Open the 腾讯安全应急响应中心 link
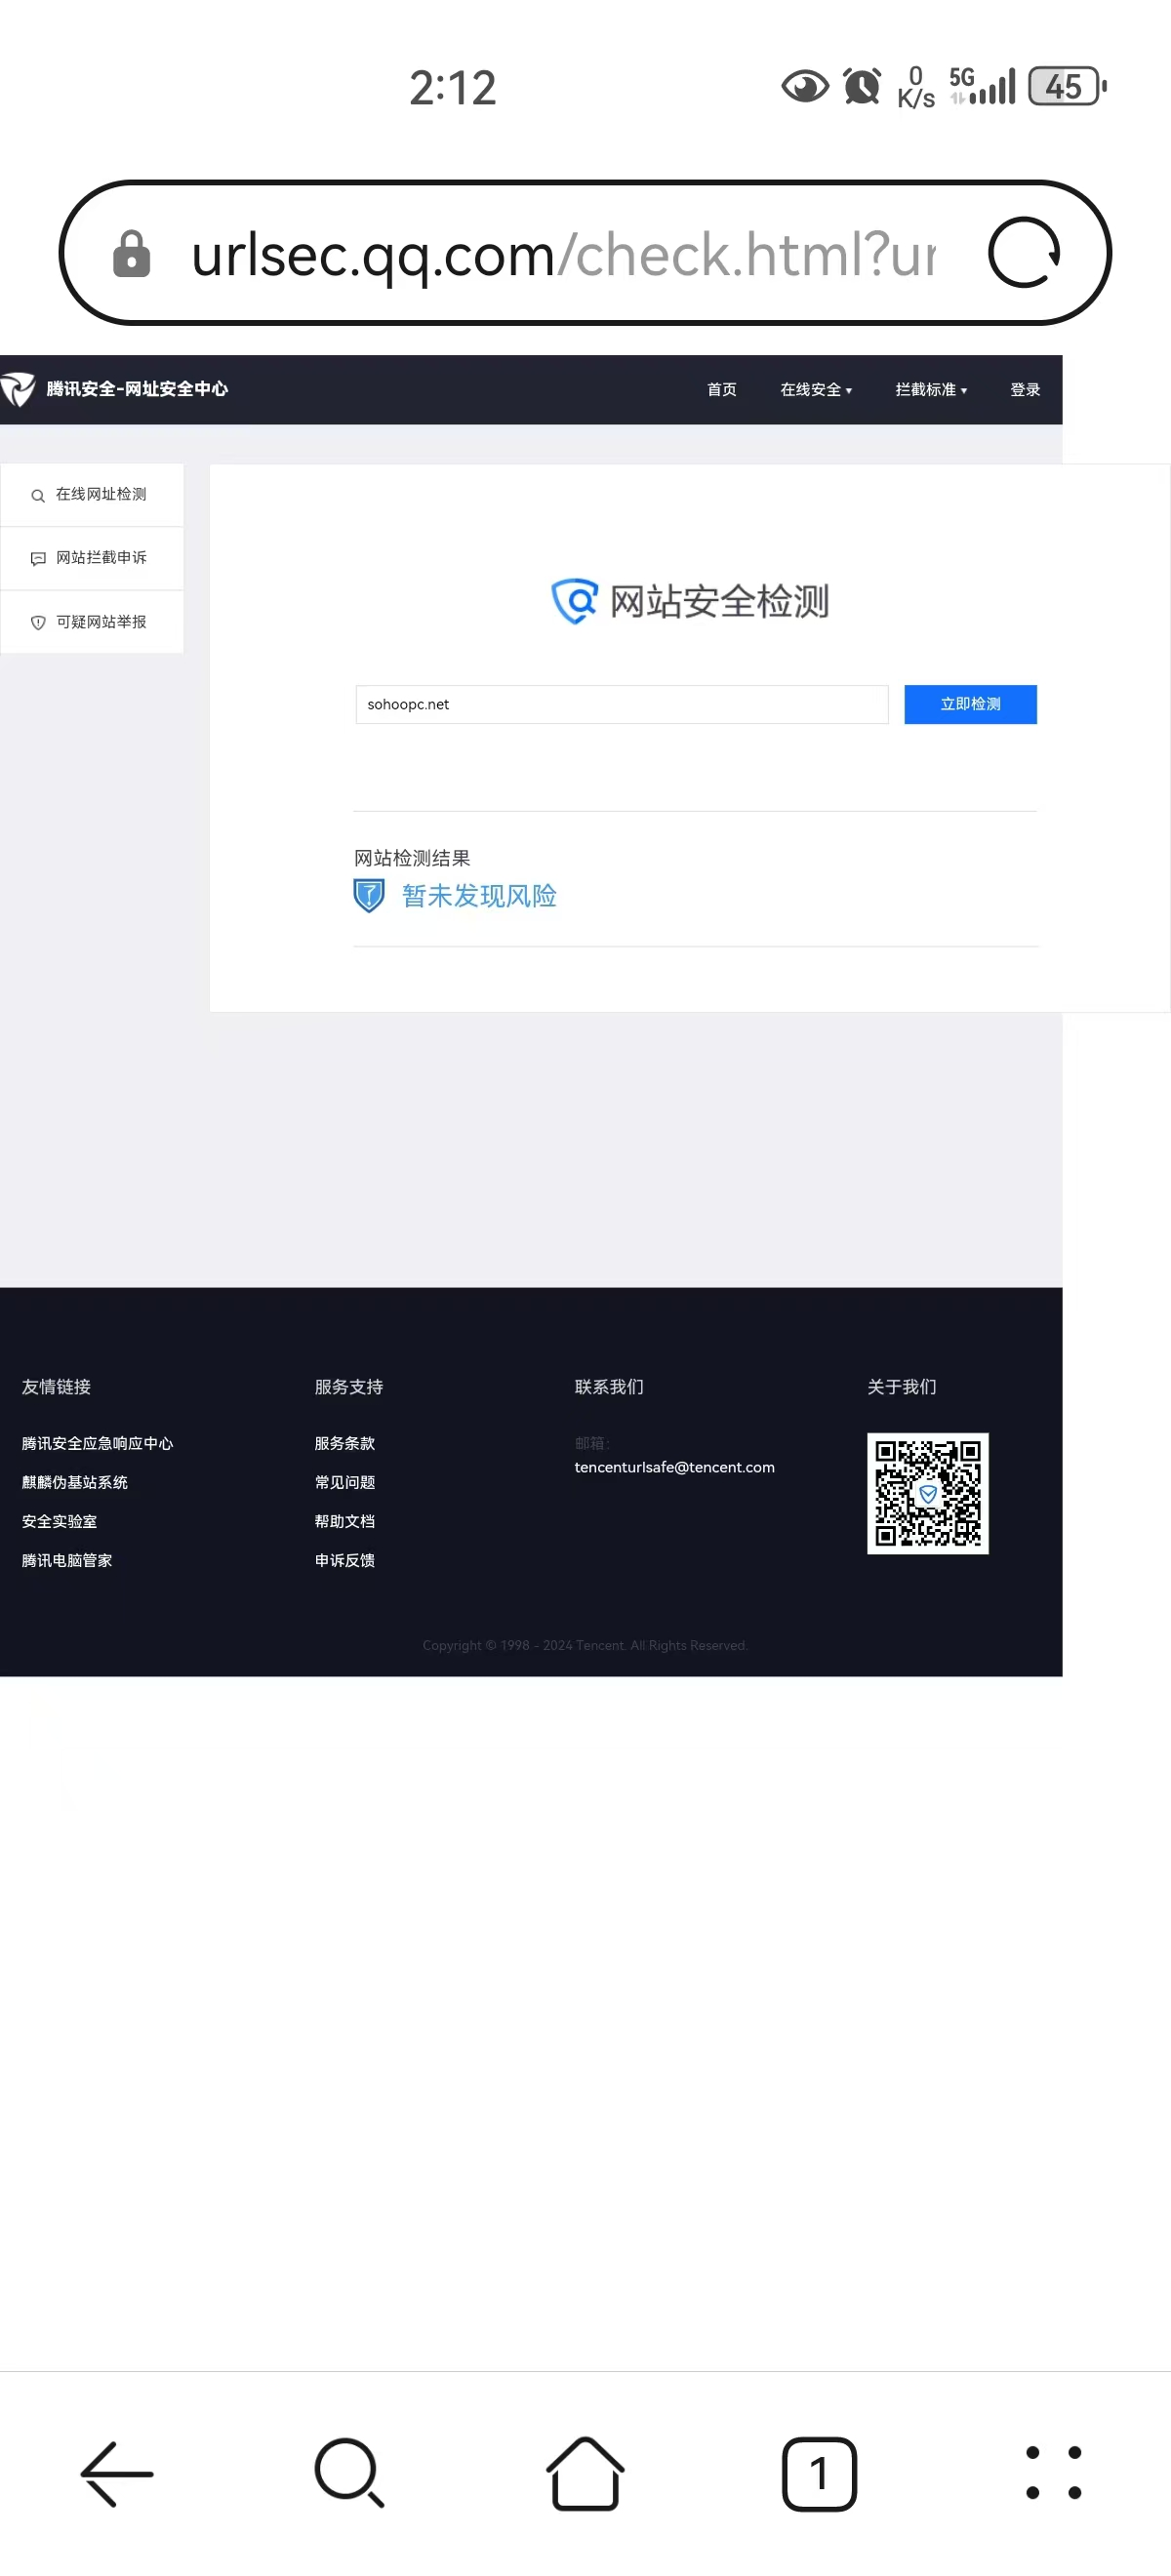The image size is (1171, 2576). pyautogui.click(x=98, y=1443)
